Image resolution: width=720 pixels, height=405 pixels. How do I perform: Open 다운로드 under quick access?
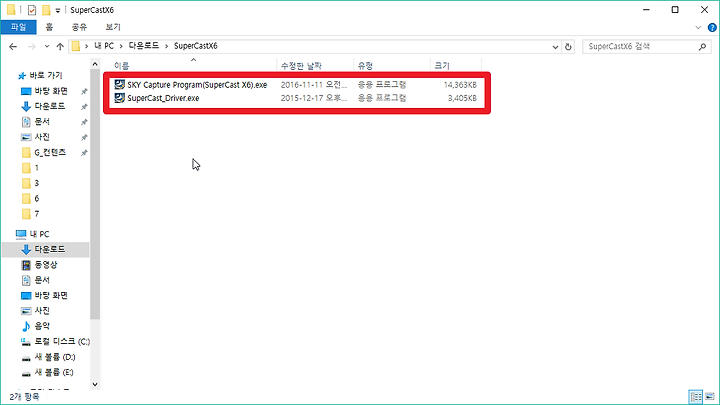50,106
